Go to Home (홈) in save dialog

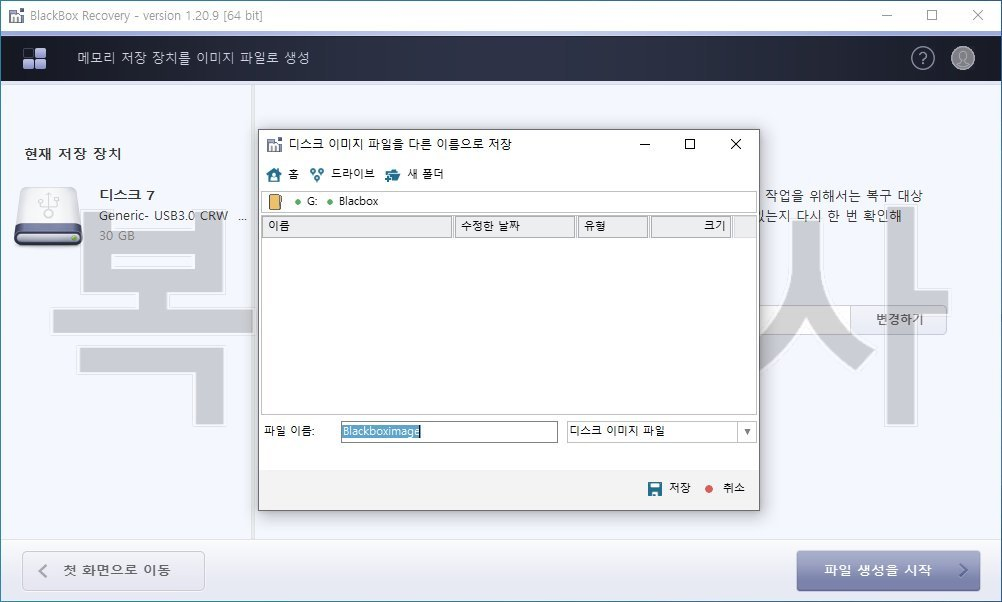282,174
